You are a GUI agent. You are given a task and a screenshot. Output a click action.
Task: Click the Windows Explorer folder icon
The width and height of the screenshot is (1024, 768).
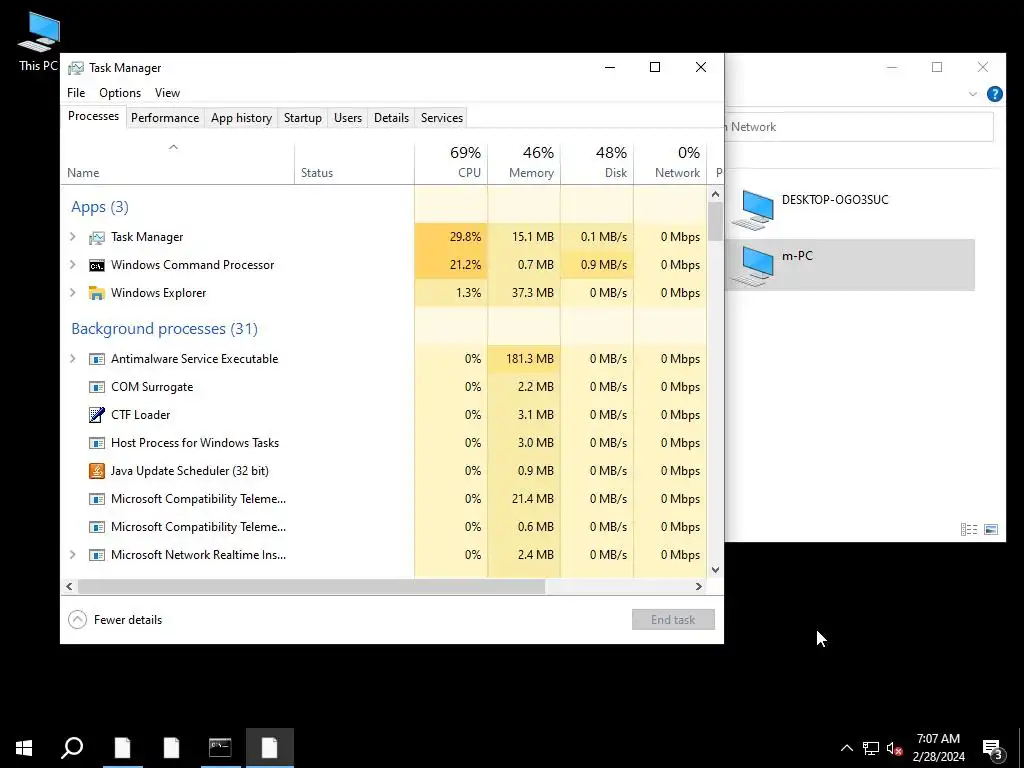tap(97, 293)
